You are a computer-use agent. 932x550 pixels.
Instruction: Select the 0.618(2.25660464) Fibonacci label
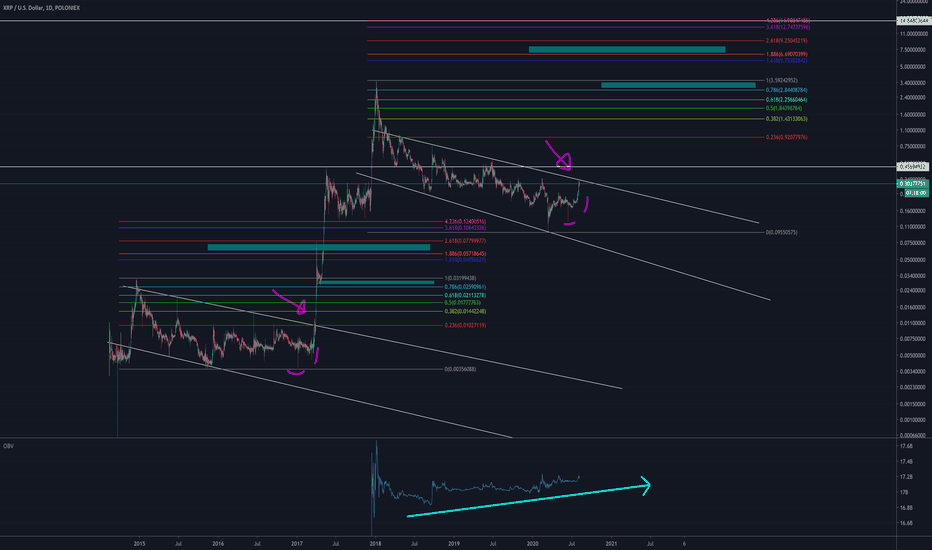pyautogui.click(x=786, y=99)
